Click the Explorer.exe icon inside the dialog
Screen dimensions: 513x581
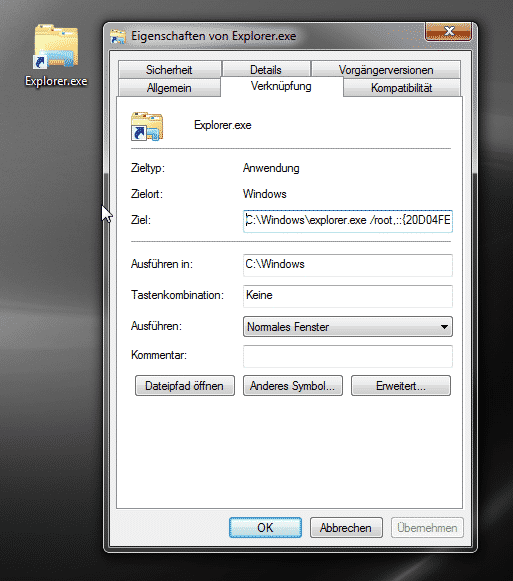(147, 126)
